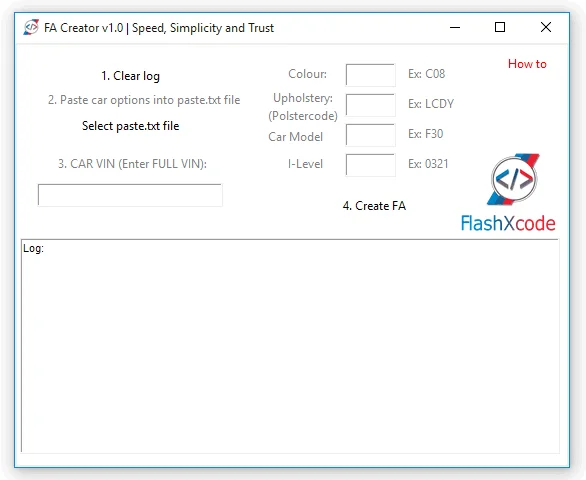
Task: Close the FA Creator window
Action: [546, 27]
